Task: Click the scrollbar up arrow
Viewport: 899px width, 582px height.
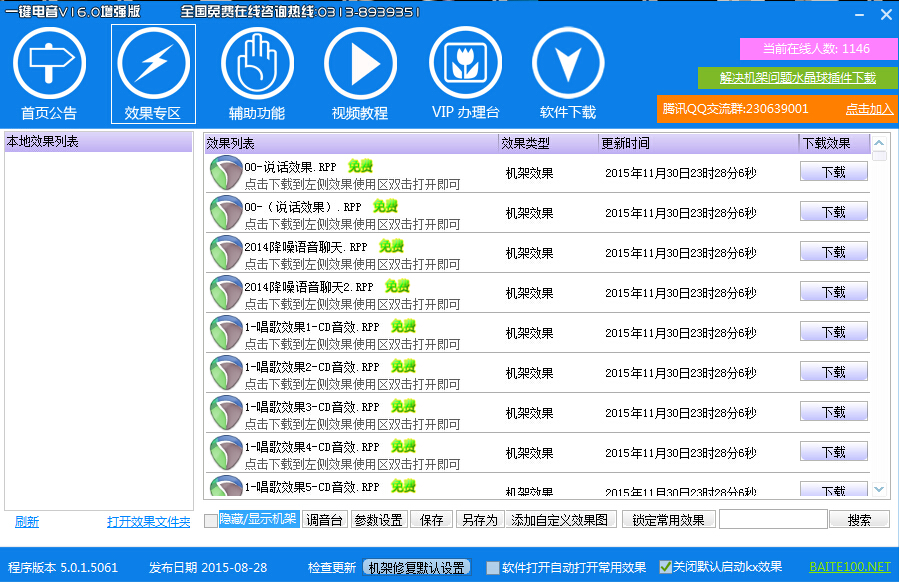Action: coord(880,142)
